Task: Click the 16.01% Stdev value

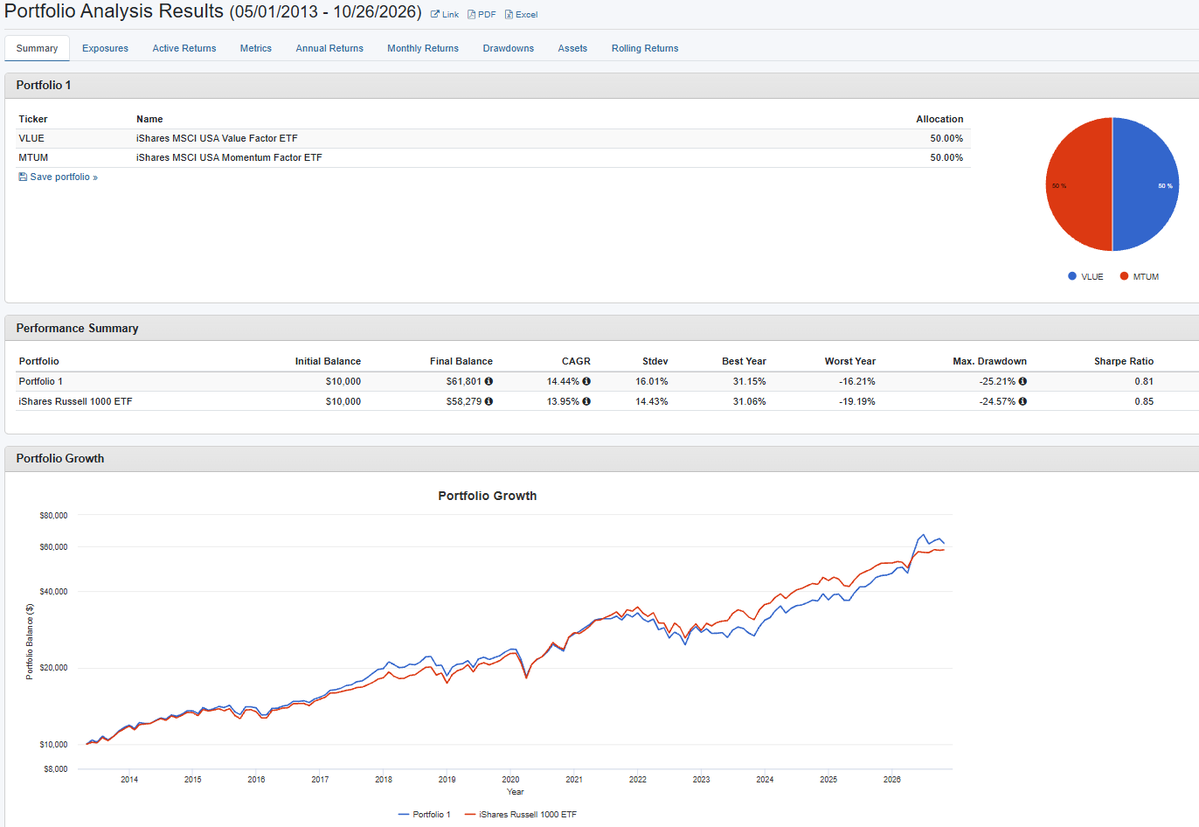Action: point(651,381)
